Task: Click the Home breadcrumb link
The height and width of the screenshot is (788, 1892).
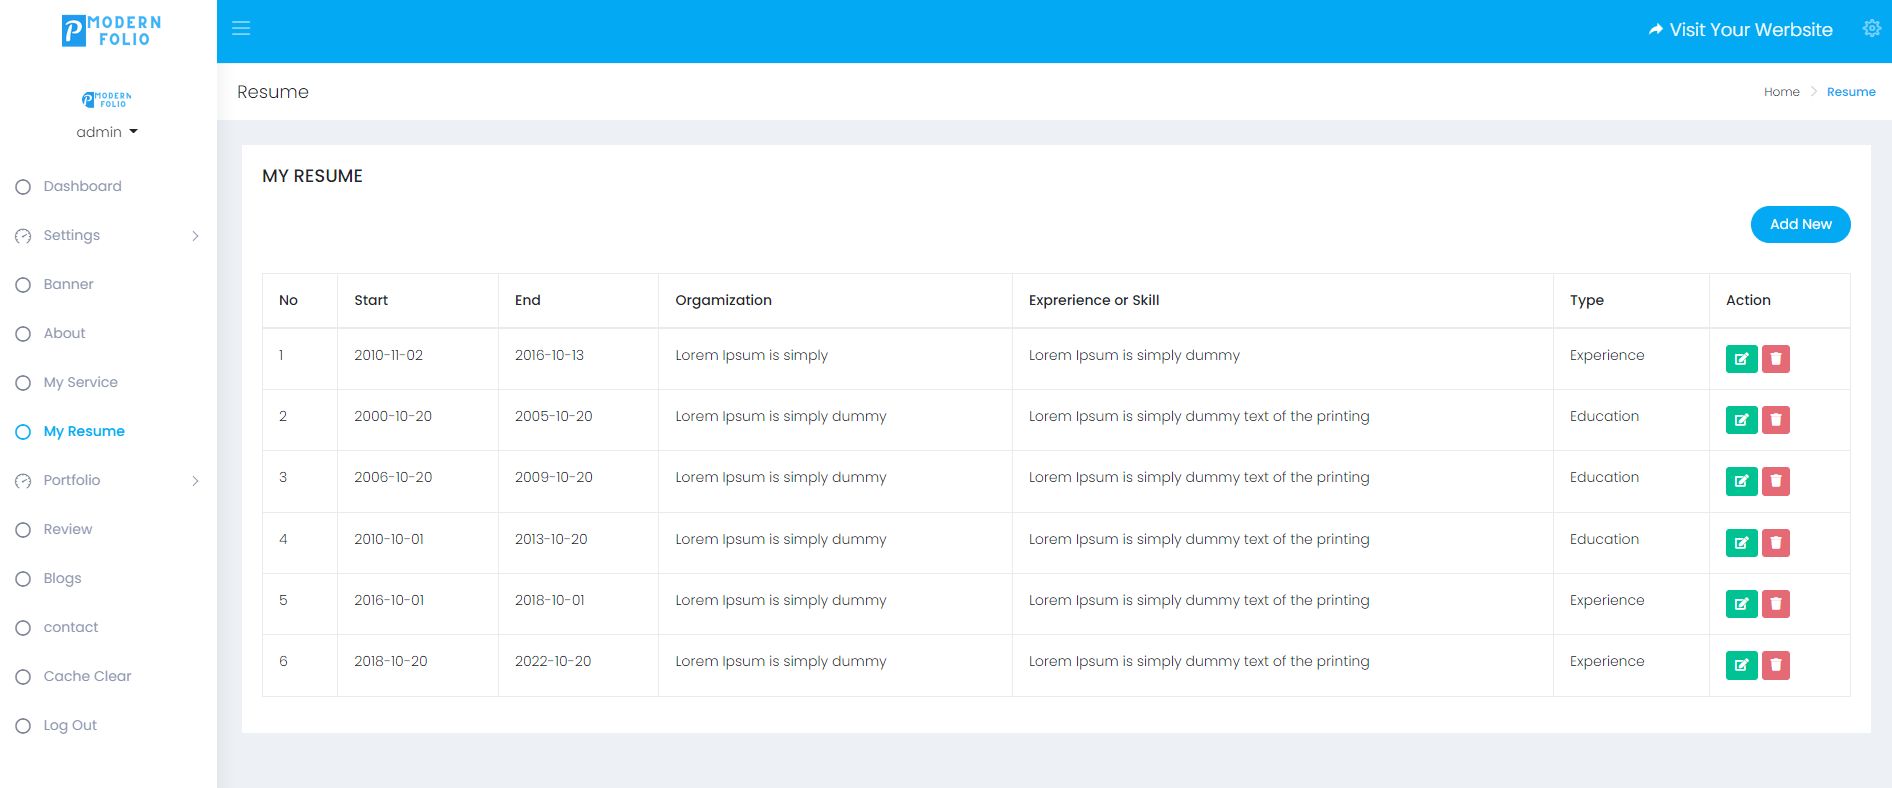Action: (1781, 92)
